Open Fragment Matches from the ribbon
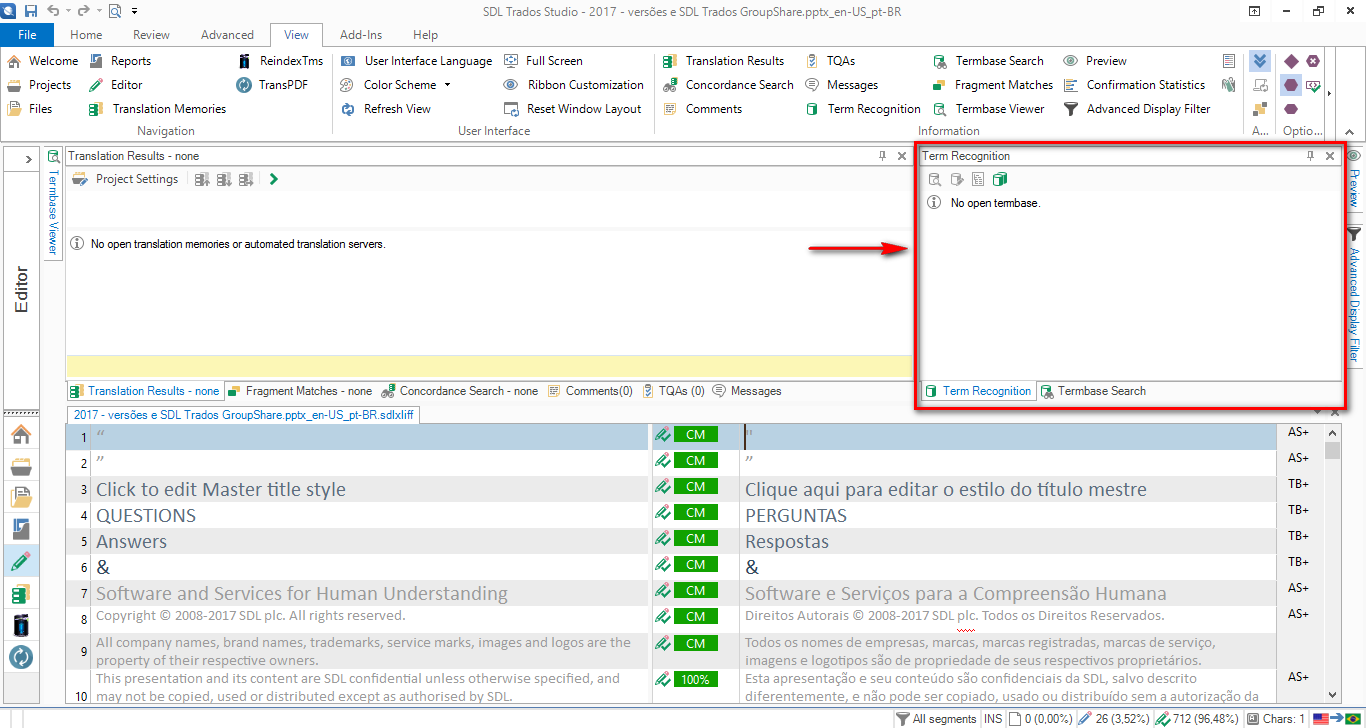1366x728 pixels. click(992, 85)
